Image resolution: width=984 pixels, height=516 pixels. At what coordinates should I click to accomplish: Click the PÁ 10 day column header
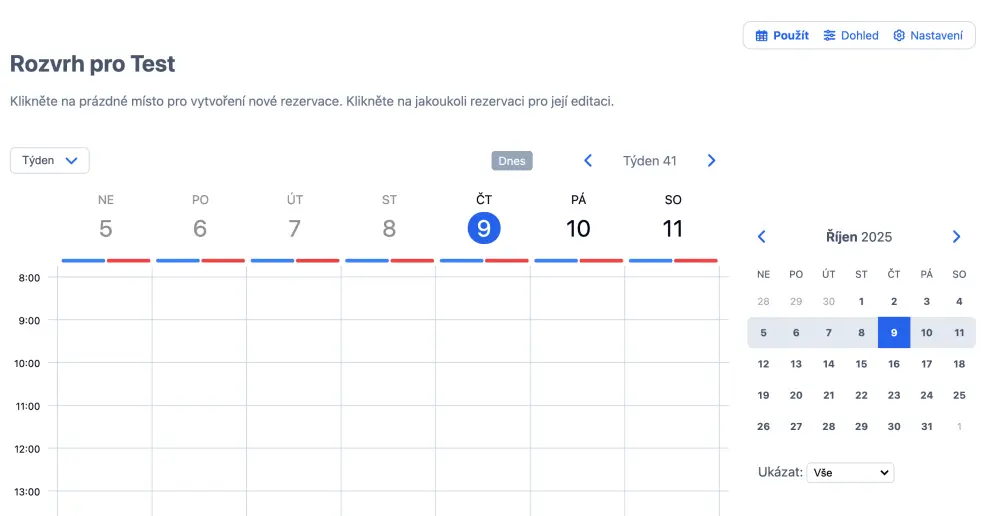(578, 218)
